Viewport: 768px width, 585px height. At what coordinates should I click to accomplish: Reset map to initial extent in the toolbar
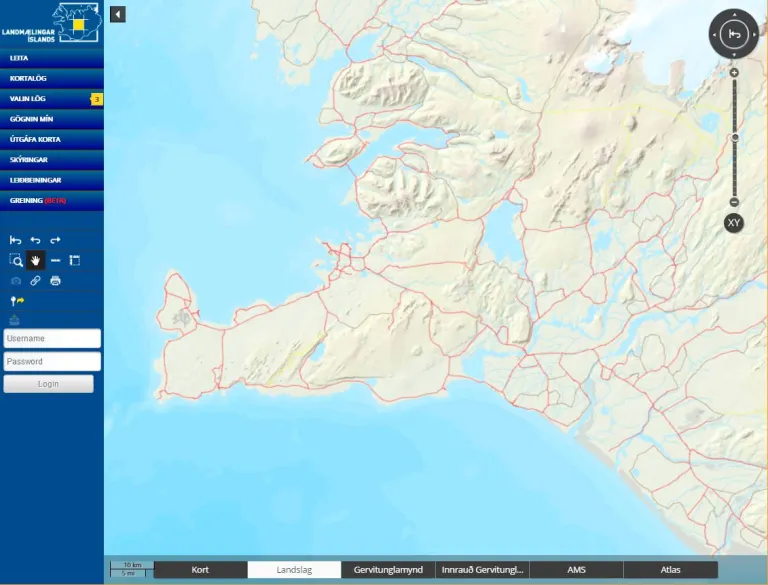15,240
